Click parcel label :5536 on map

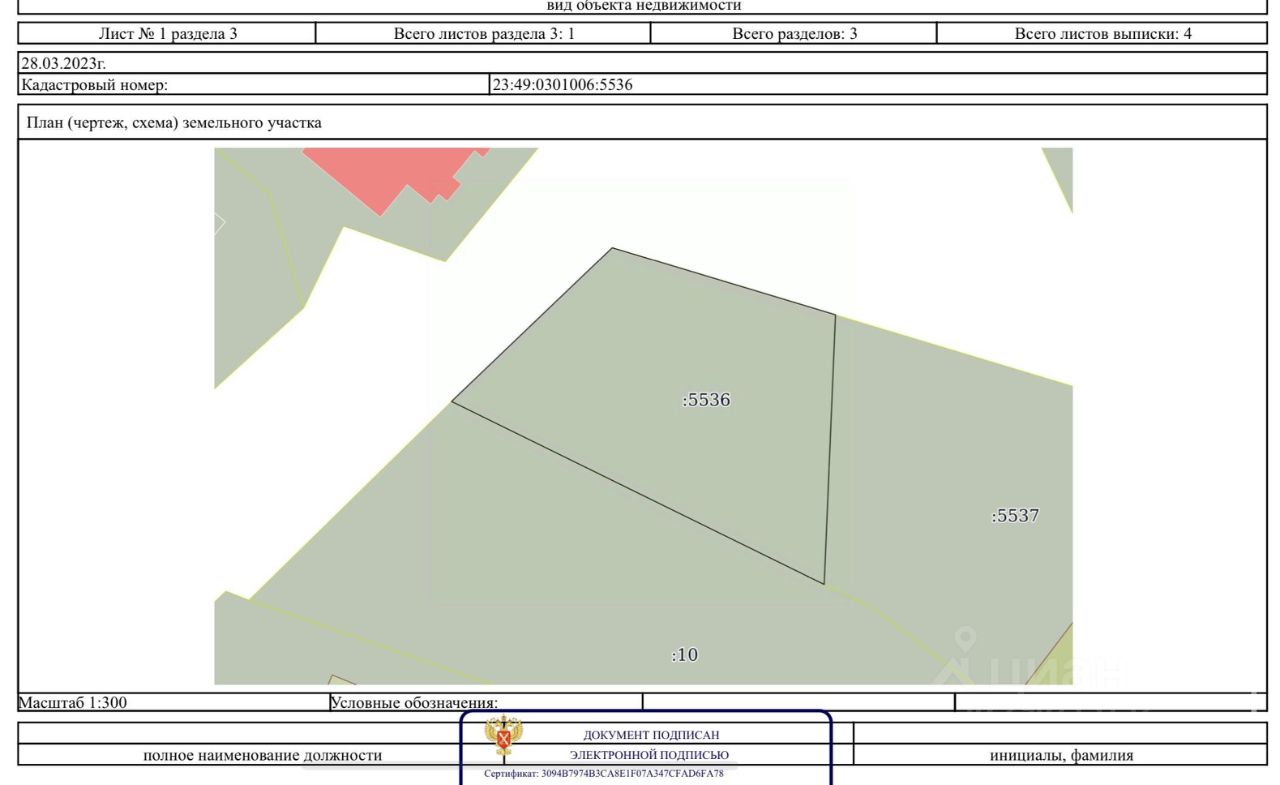pyautogui.click(x=706, y=400)
